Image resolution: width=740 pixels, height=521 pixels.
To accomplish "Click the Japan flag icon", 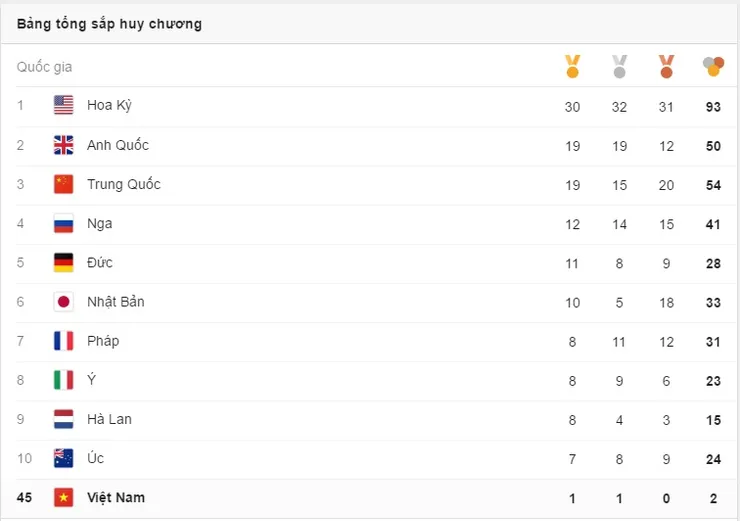I will tap(64, 302).
